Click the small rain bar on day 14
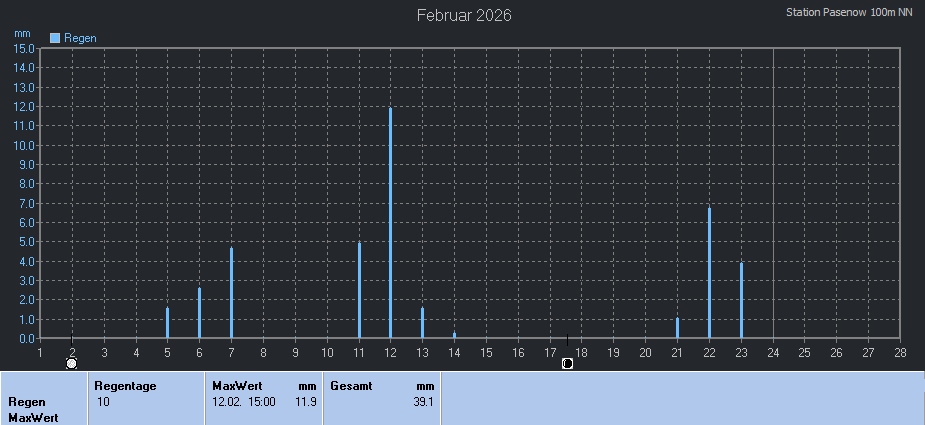 [454, 335]
